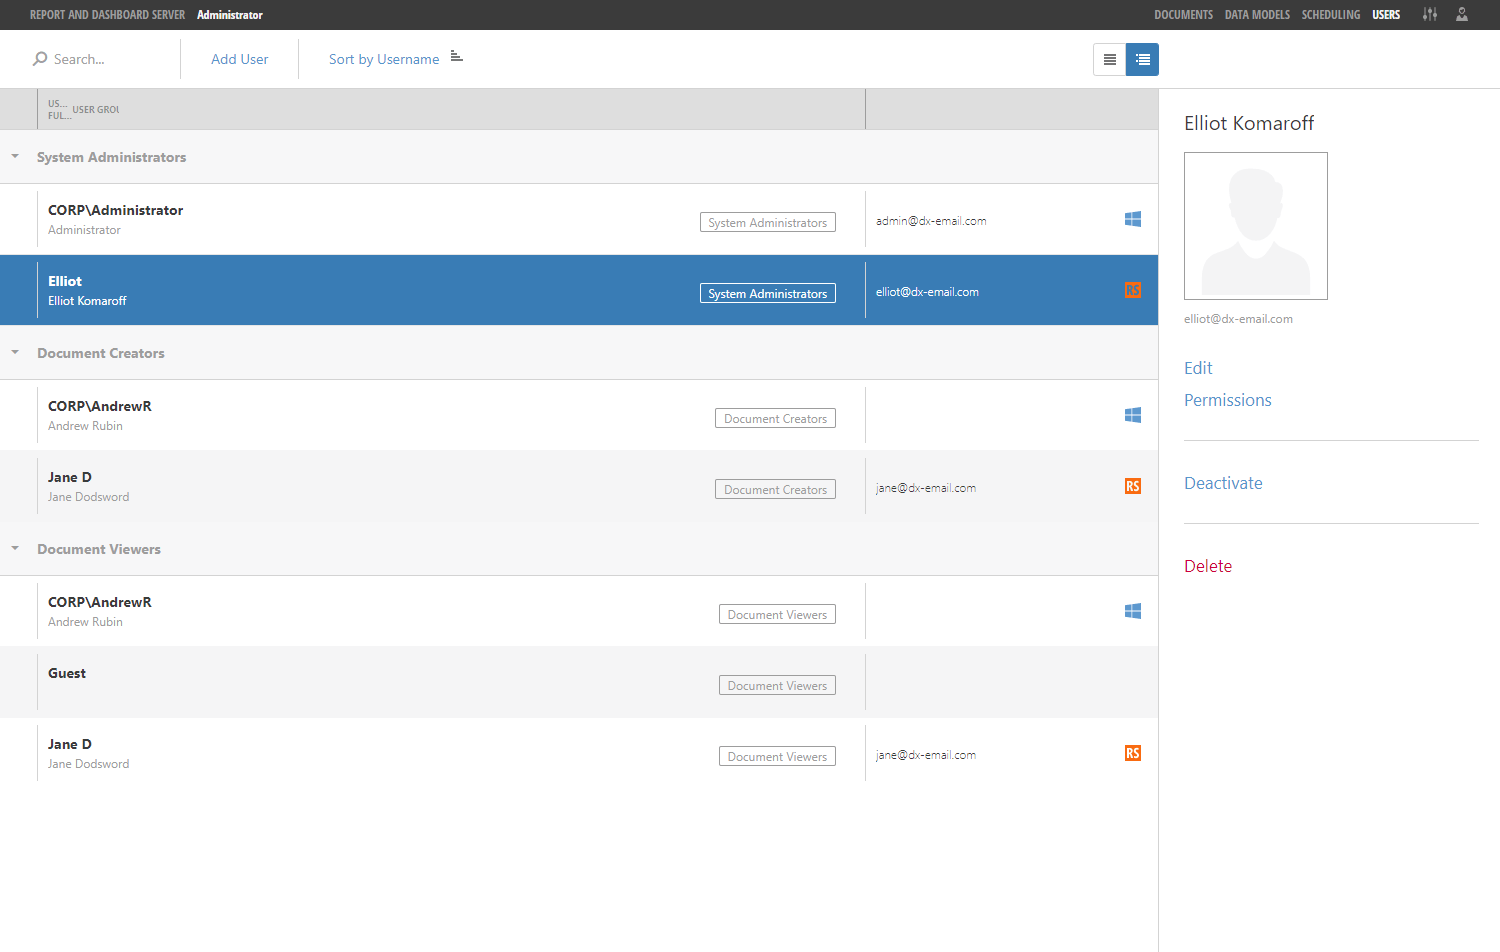
Task: Toggle System Administrators tag on Elliot's row
Action: [x=767, y=293]
